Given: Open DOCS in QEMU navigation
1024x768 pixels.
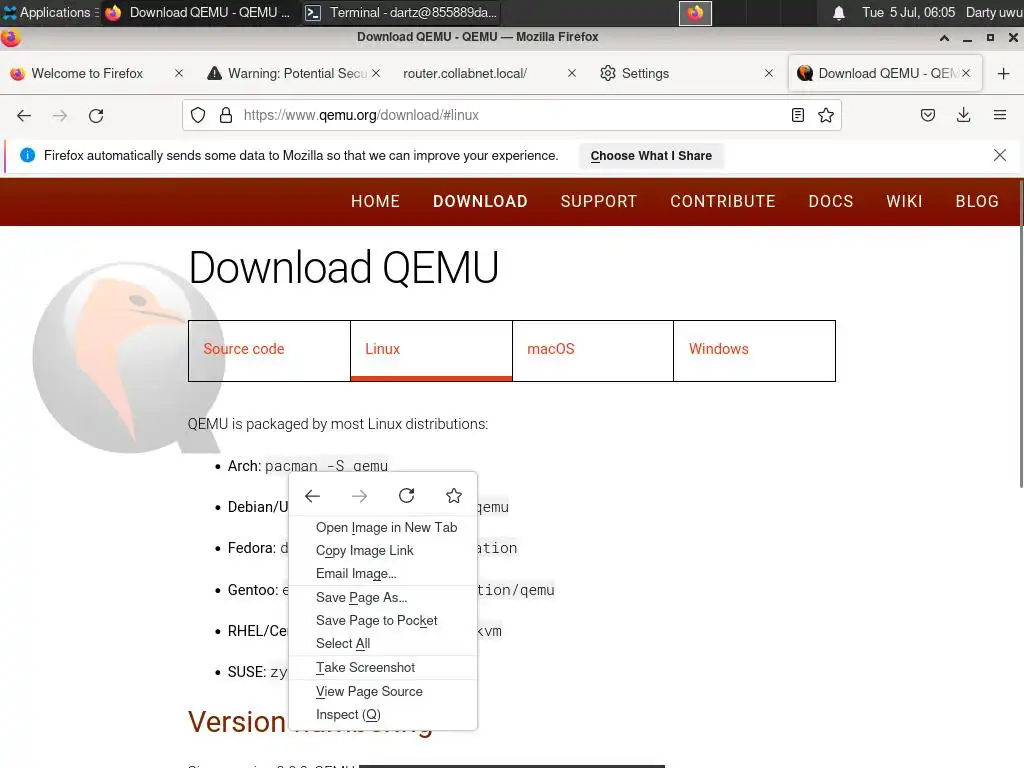Looking at the screenshot, I should click(831, 202).
